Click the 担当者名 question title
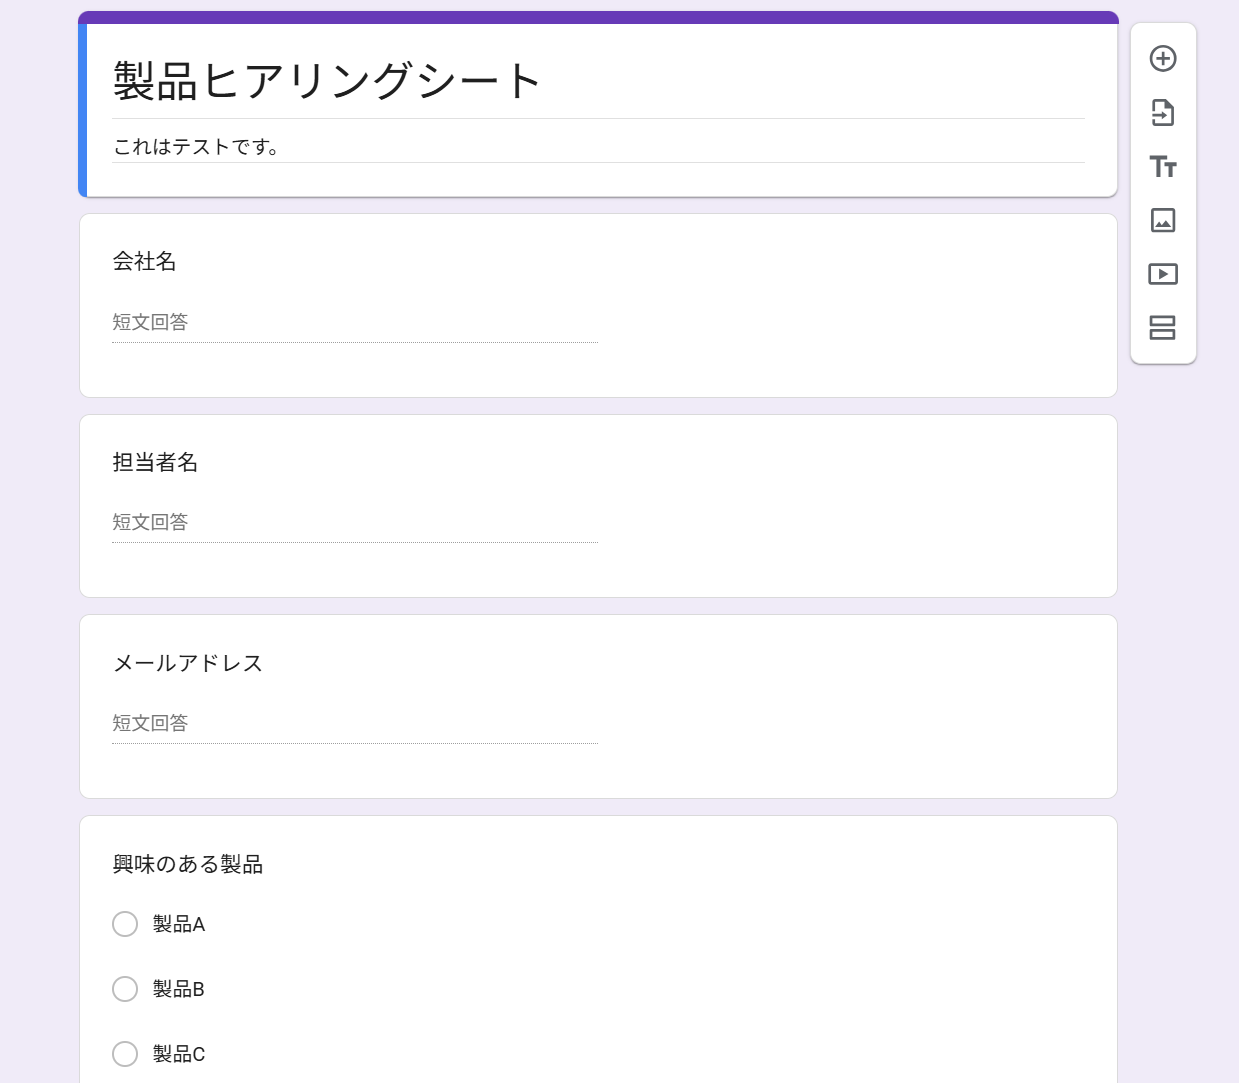Image resolution: width=1239 pixels, height=1083 pixels. tap(156, 463)
